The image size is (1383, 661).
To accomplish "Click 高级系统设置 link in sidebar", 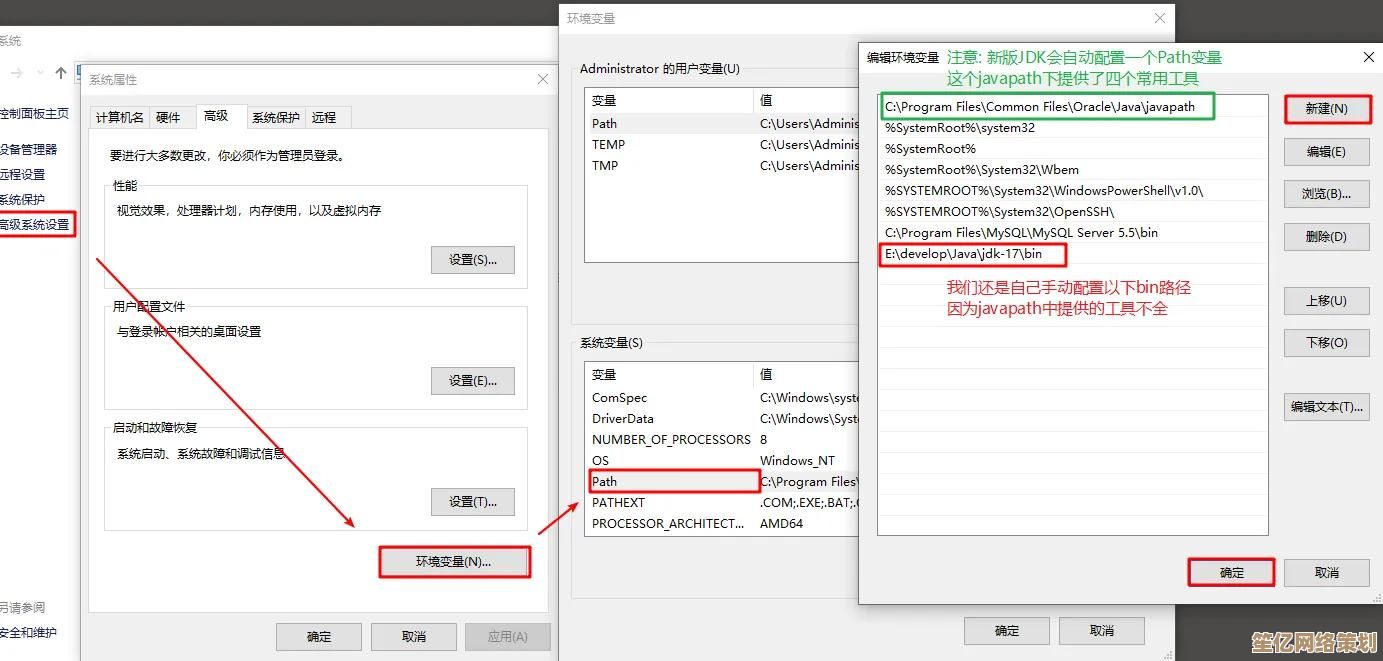I will click(x=35, y=225).
